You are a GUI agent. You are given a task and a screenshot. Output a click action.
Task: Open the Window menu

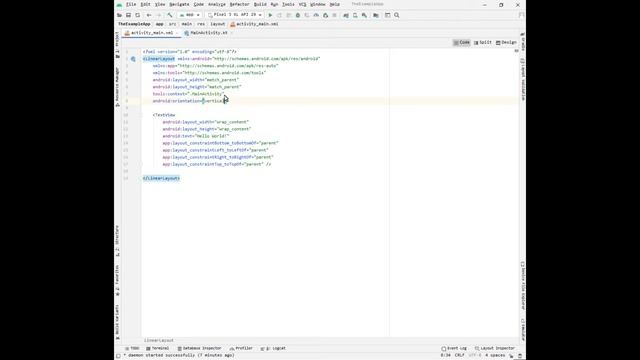(318, 4)
